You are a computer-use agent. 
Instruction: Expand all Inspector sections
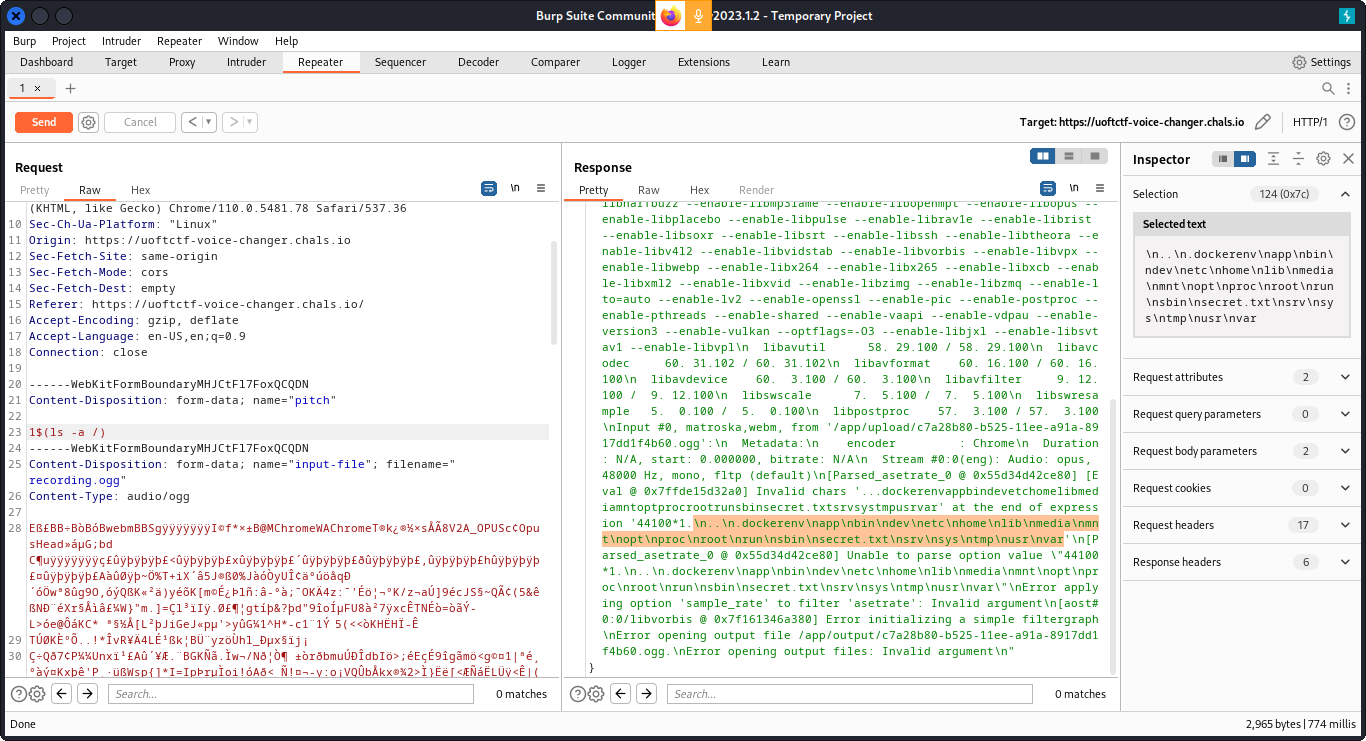1273,159
